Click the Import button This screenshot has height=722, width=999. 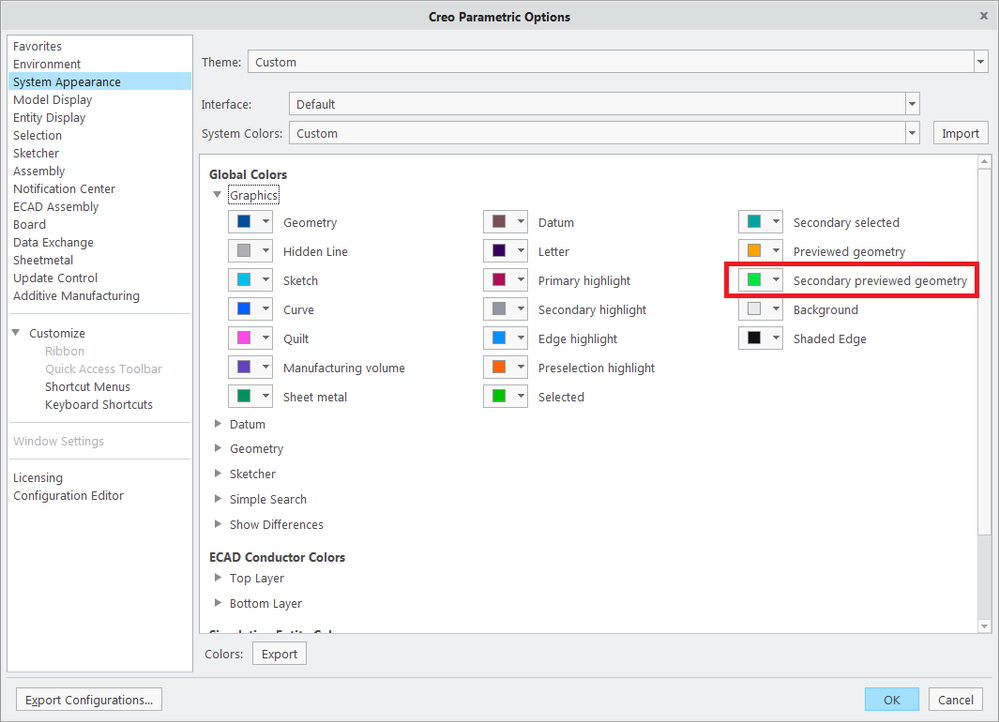[x=960, y=134]
